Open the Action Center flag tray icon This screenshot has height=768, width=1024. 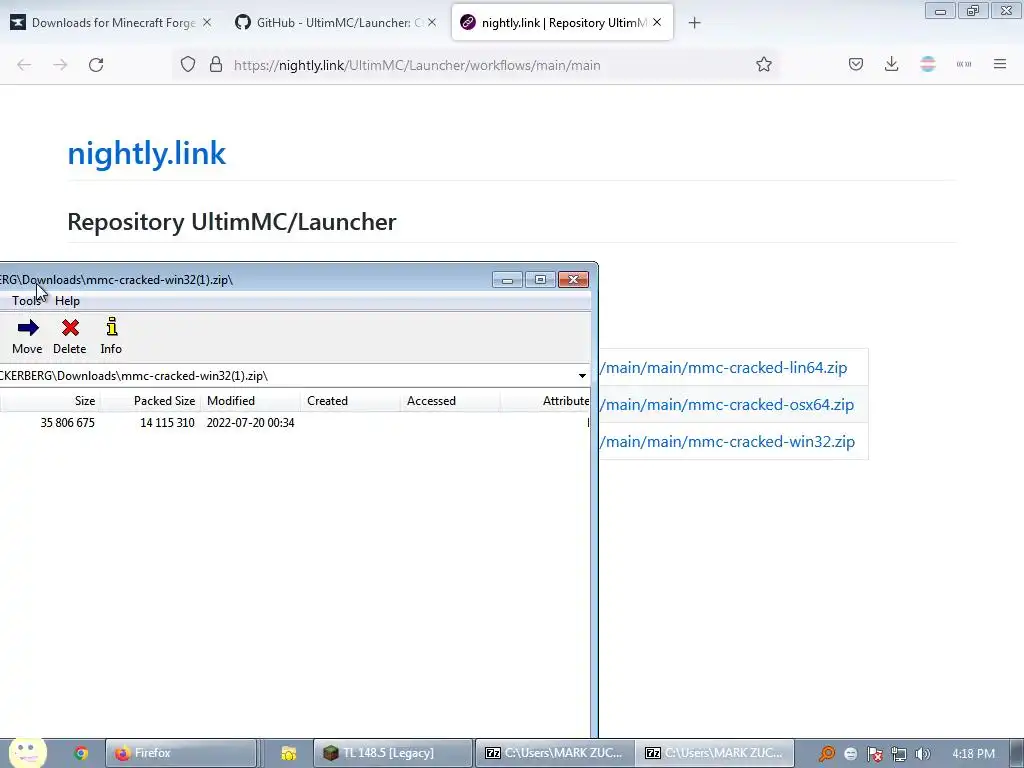874,754
